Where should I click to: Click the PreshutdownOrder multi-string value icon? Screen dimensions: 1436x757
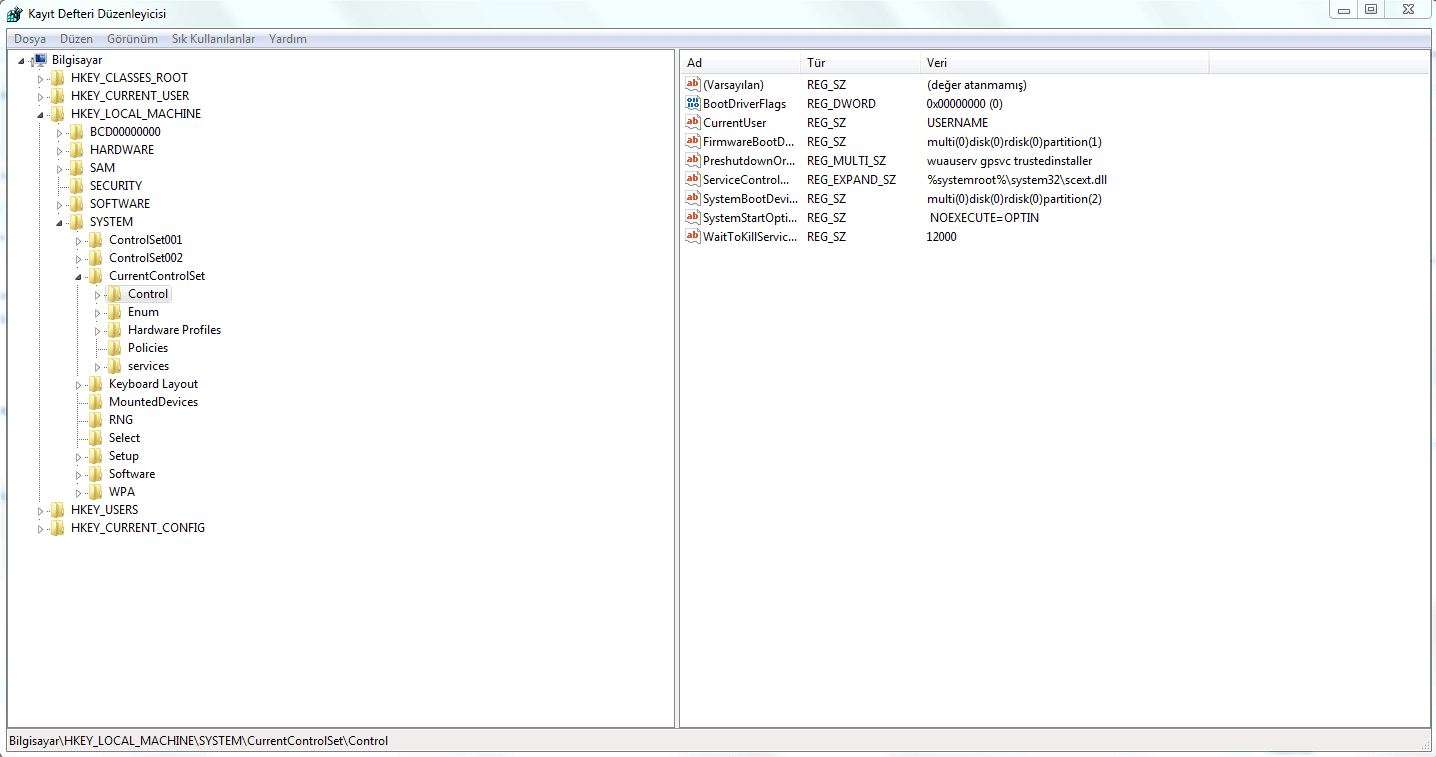693,161
